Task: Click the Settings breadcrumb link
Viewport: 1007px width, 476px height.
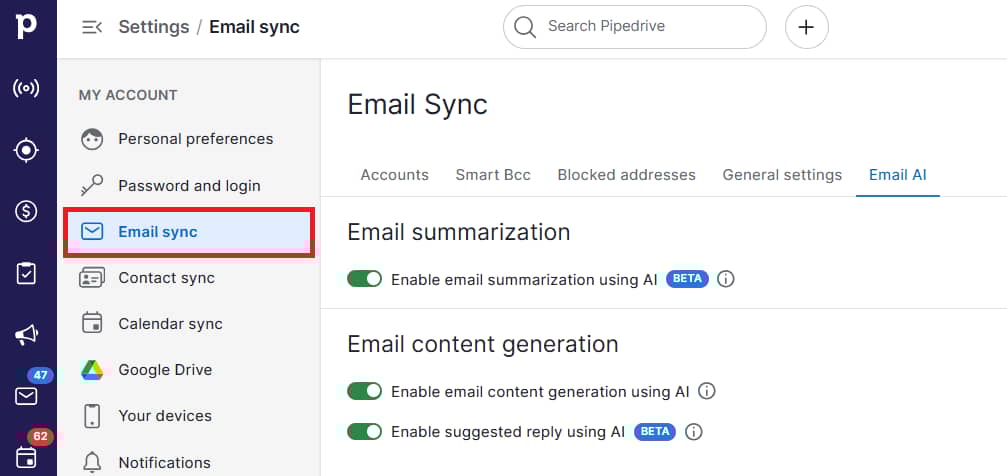Action: click(154, 27)
